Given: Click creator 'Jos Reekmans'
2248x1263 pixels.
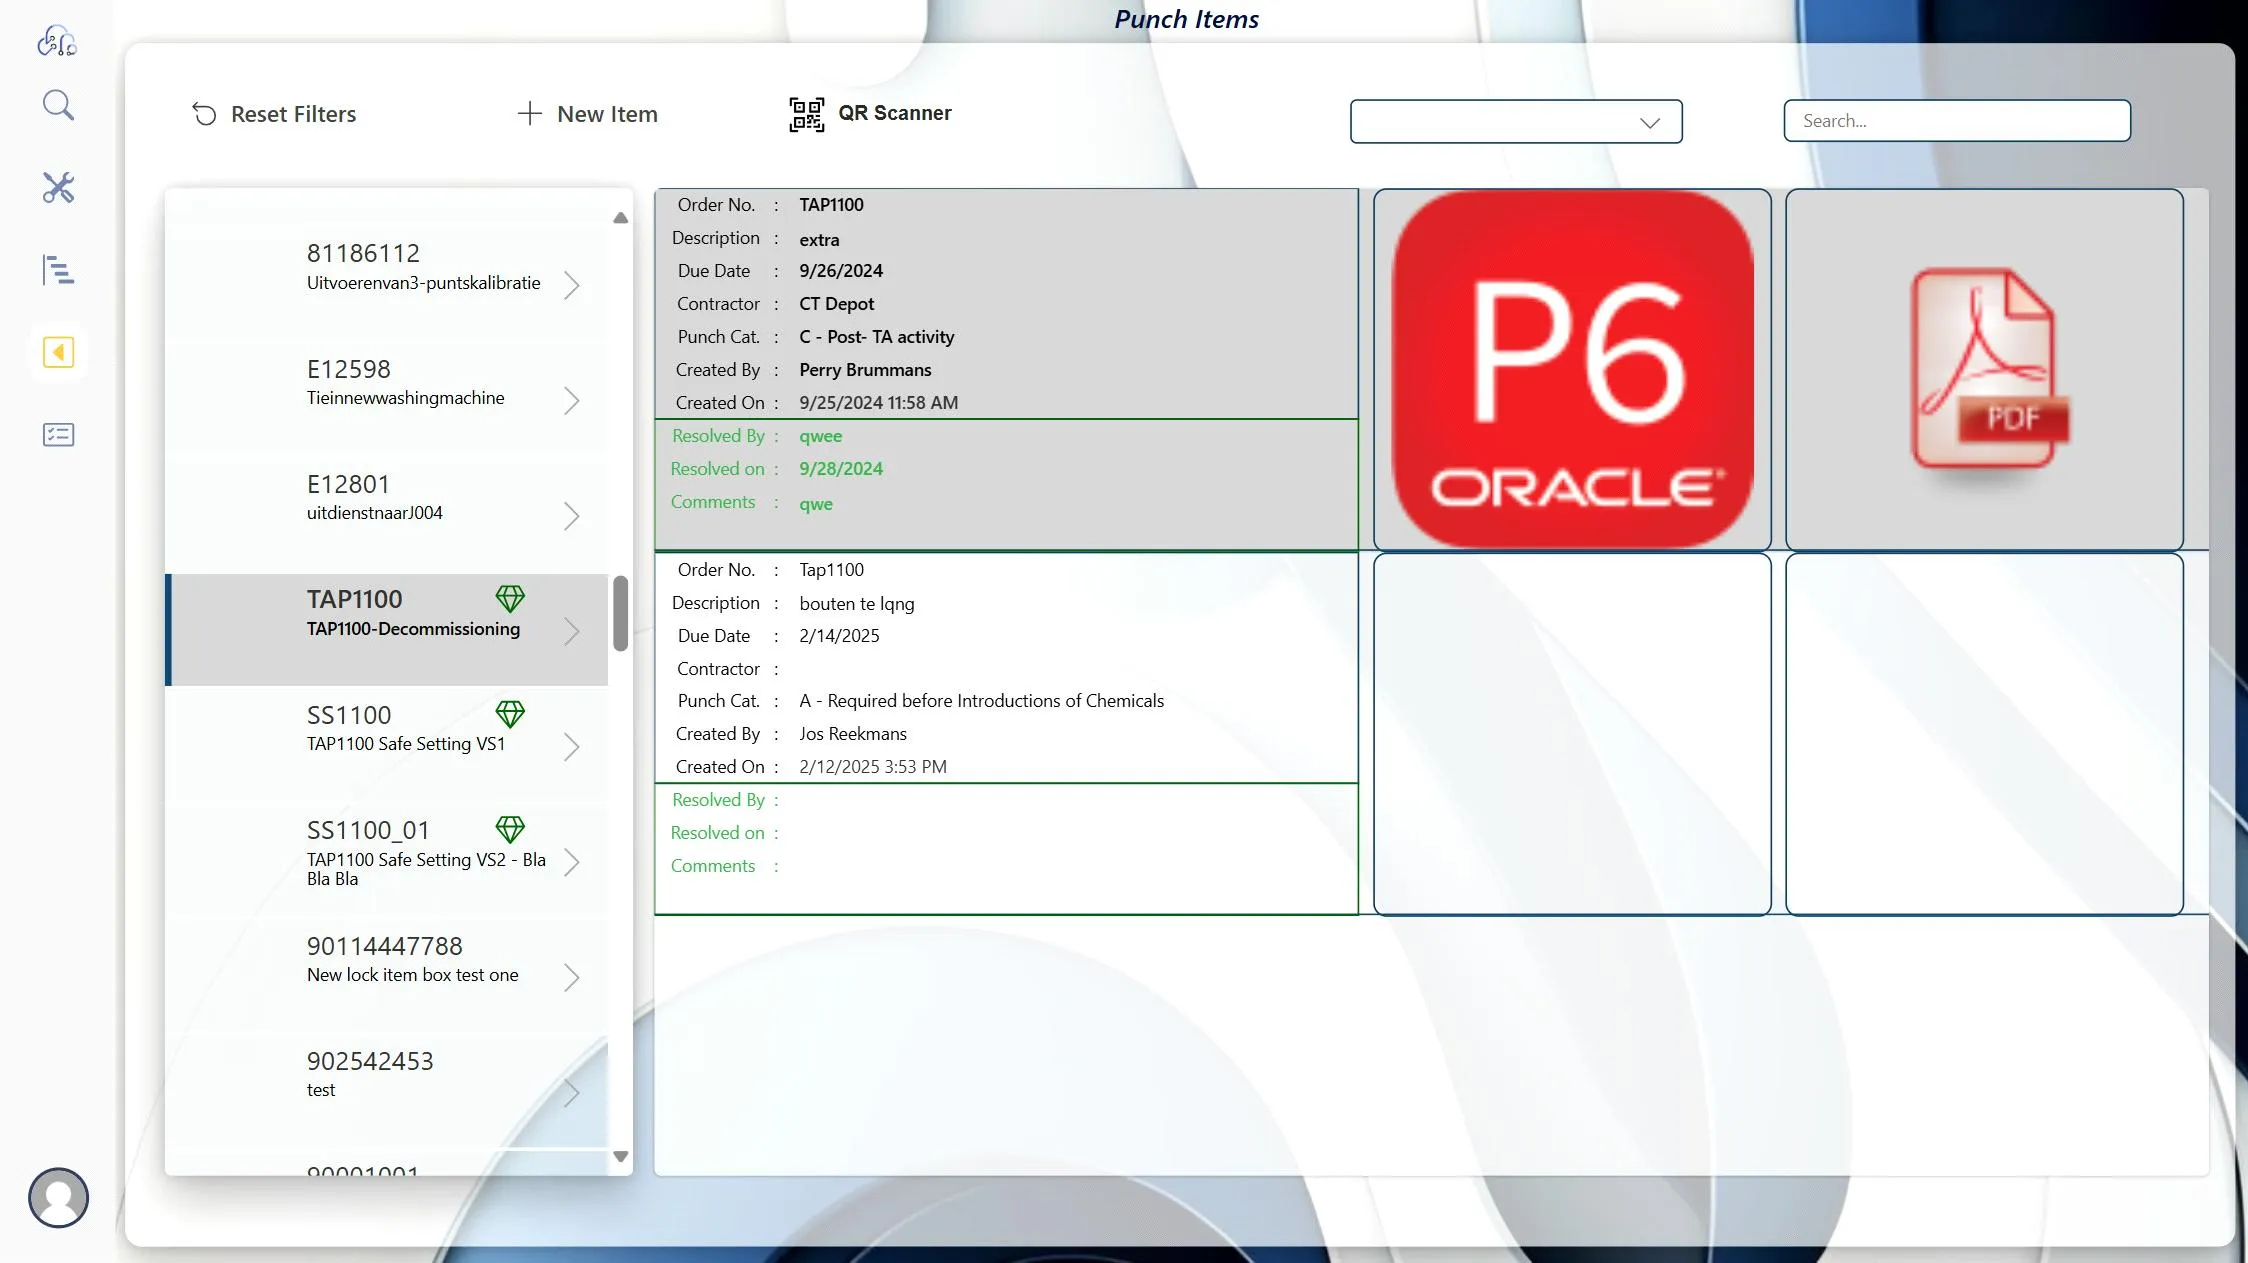Looking at the screenshot, I should click(x=853, y=734).
